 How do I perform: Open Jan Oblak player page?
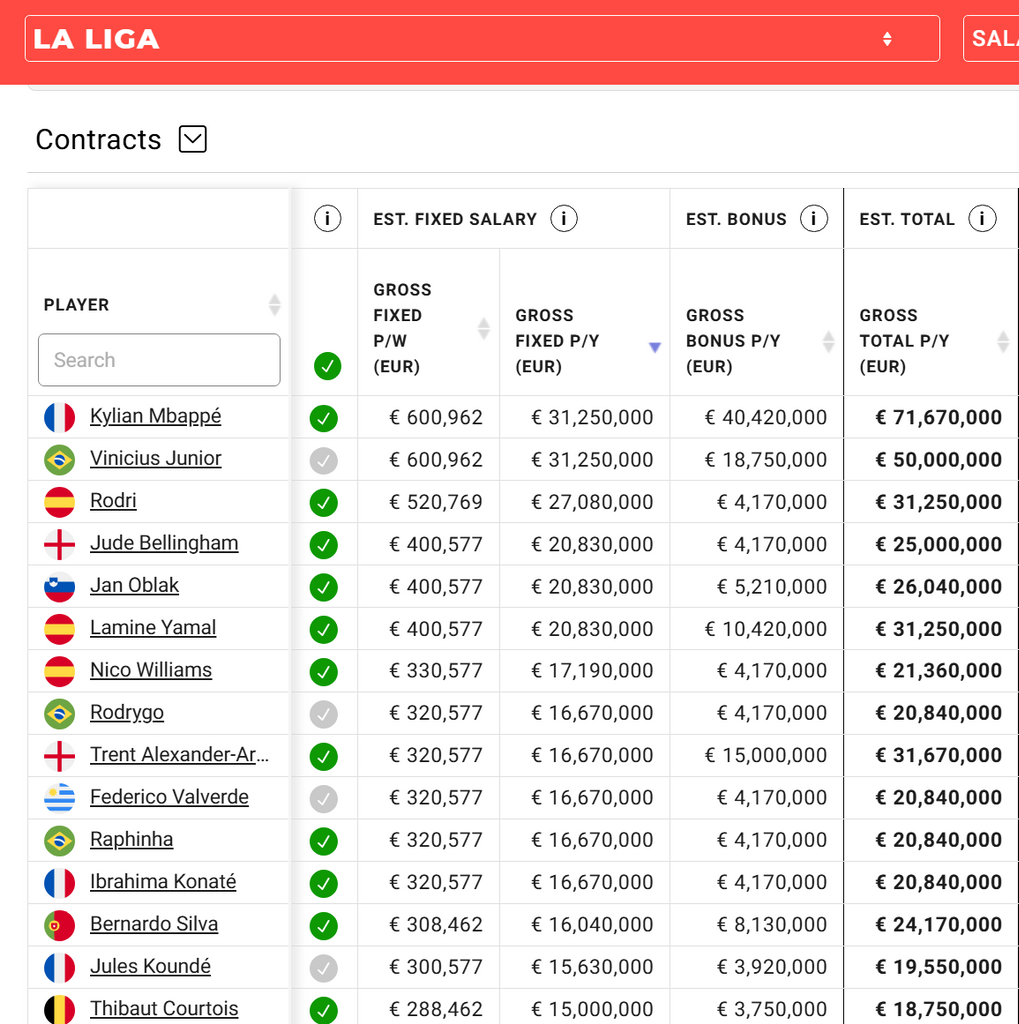coord(134,586)
